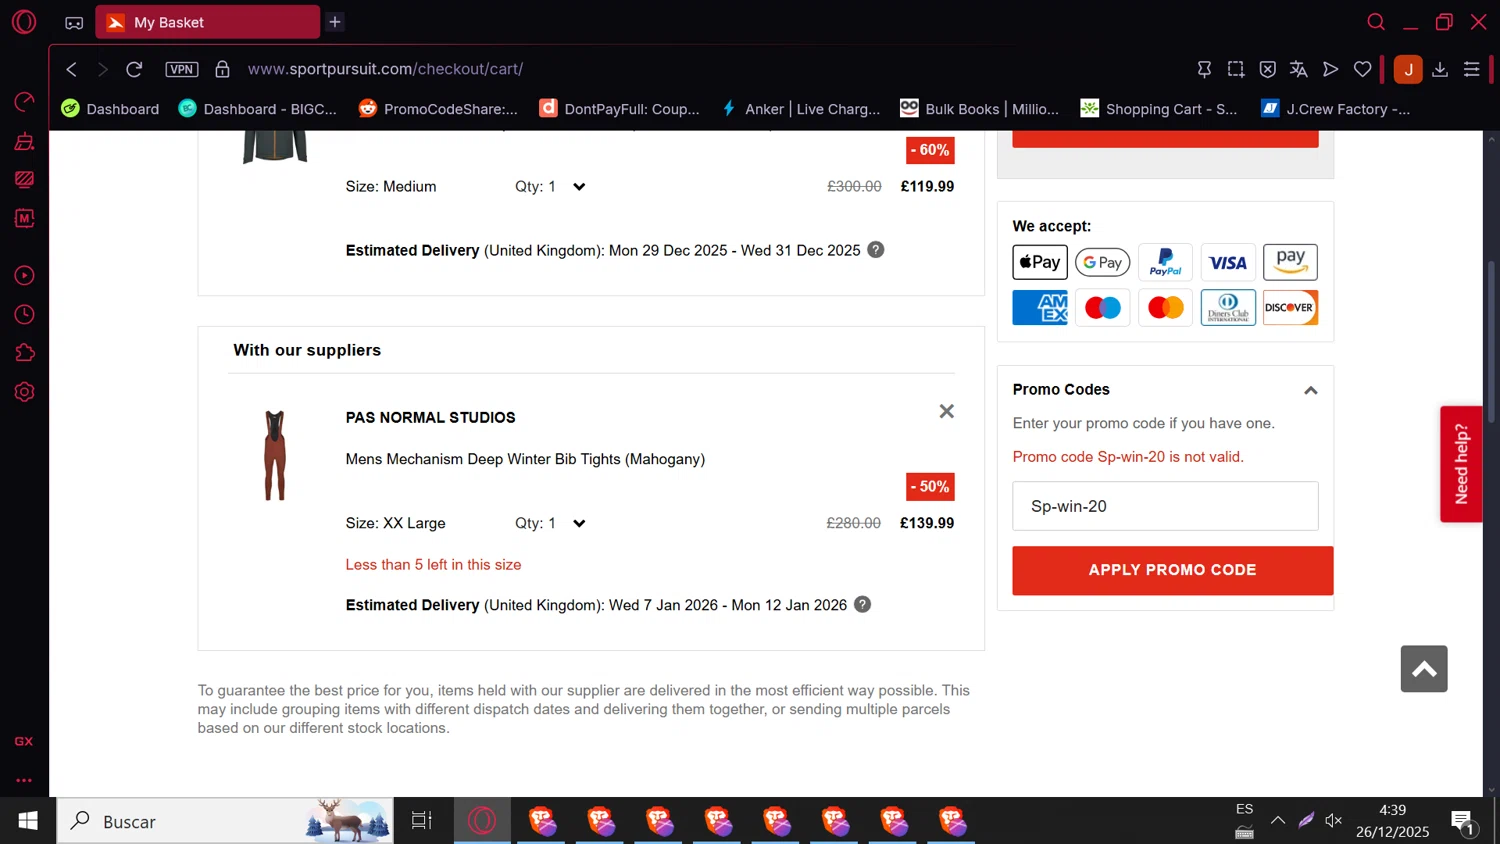Open the J profile account button
The width and height of the screenshot is (1500, 844).
[1408, 69]
